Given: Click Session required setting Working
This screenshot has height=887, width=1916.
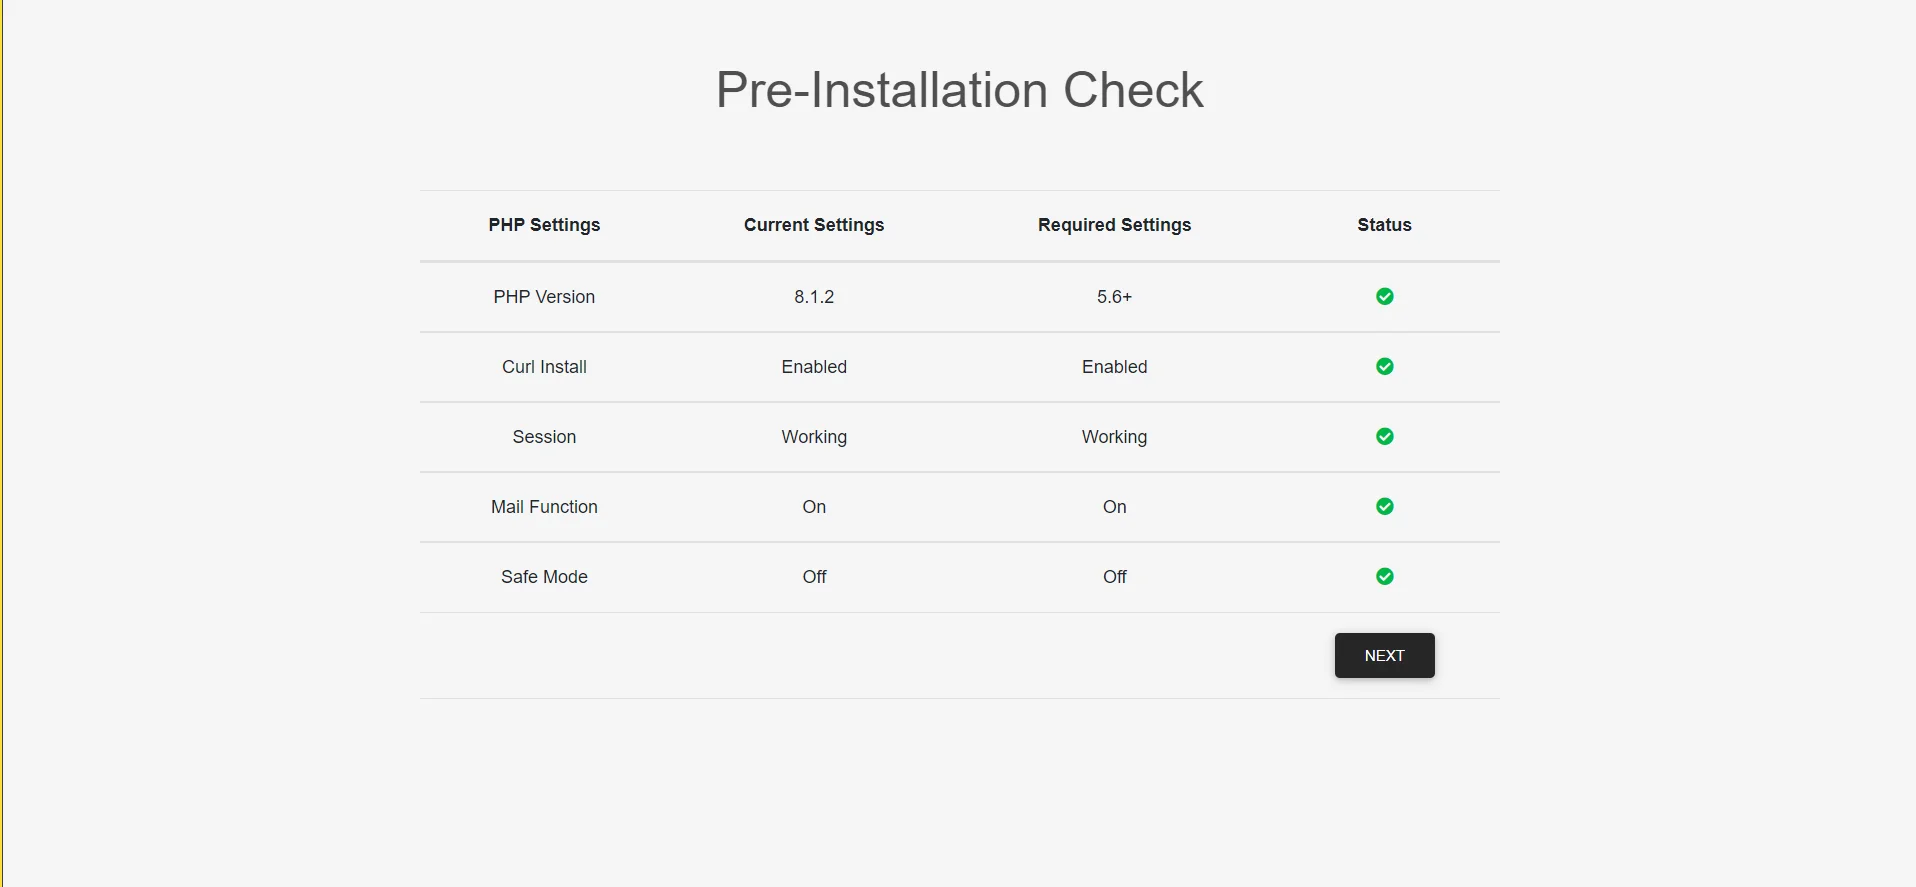Looking at the screenshot, I should 1114,437.
